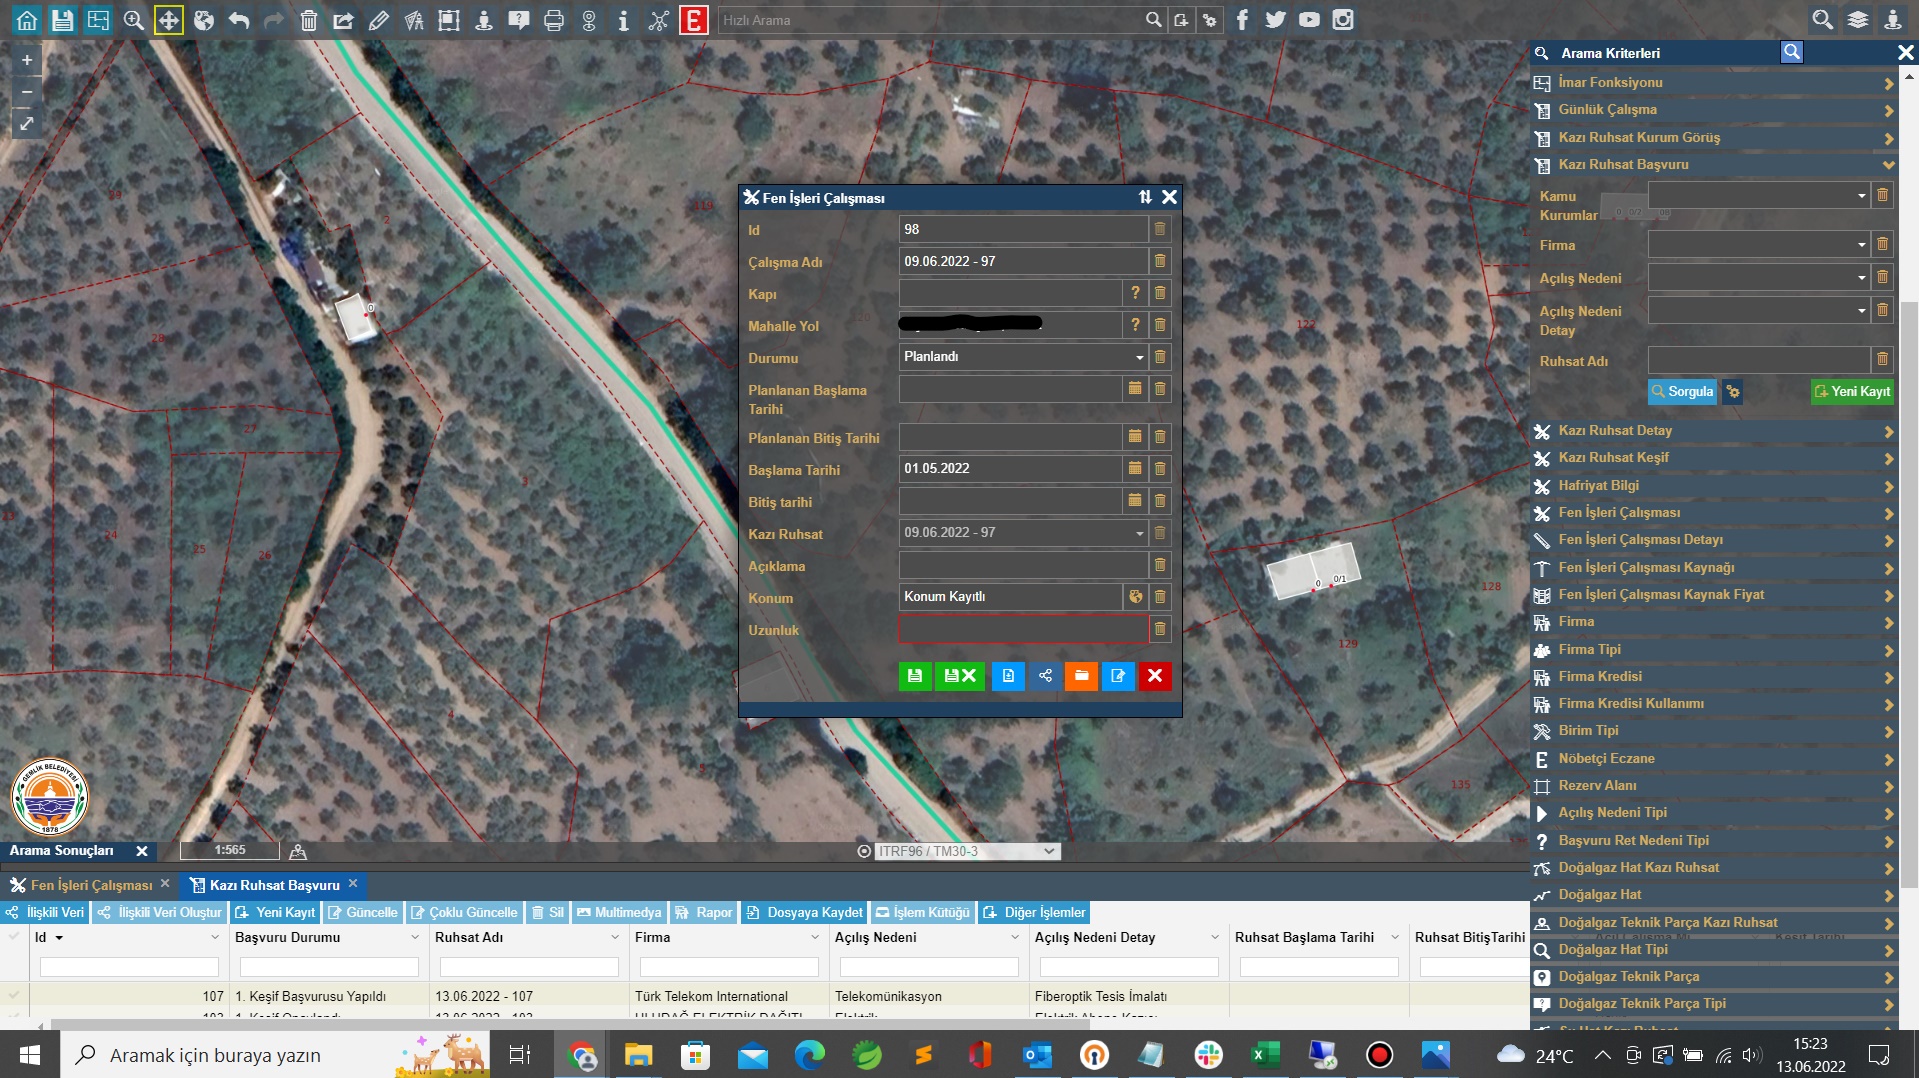Screen dimensions: 1919x1078
Task: Tick the checkbox on row 107
Action: 14,996
